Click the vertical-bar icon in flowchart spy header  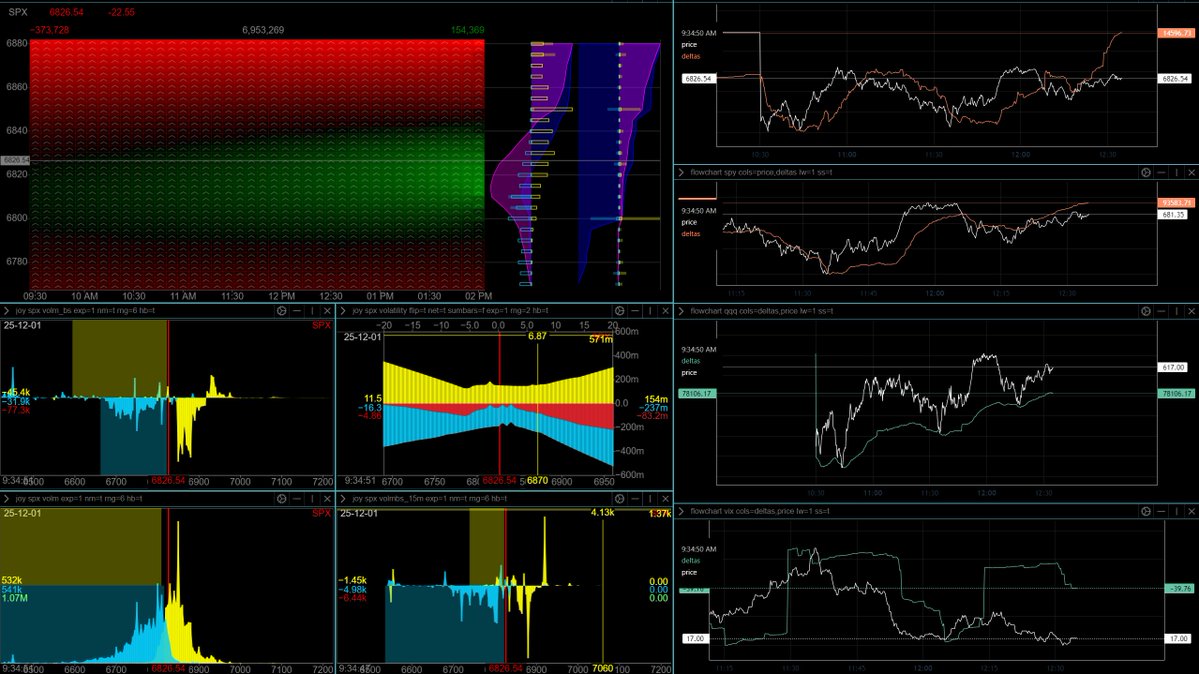1176,173
